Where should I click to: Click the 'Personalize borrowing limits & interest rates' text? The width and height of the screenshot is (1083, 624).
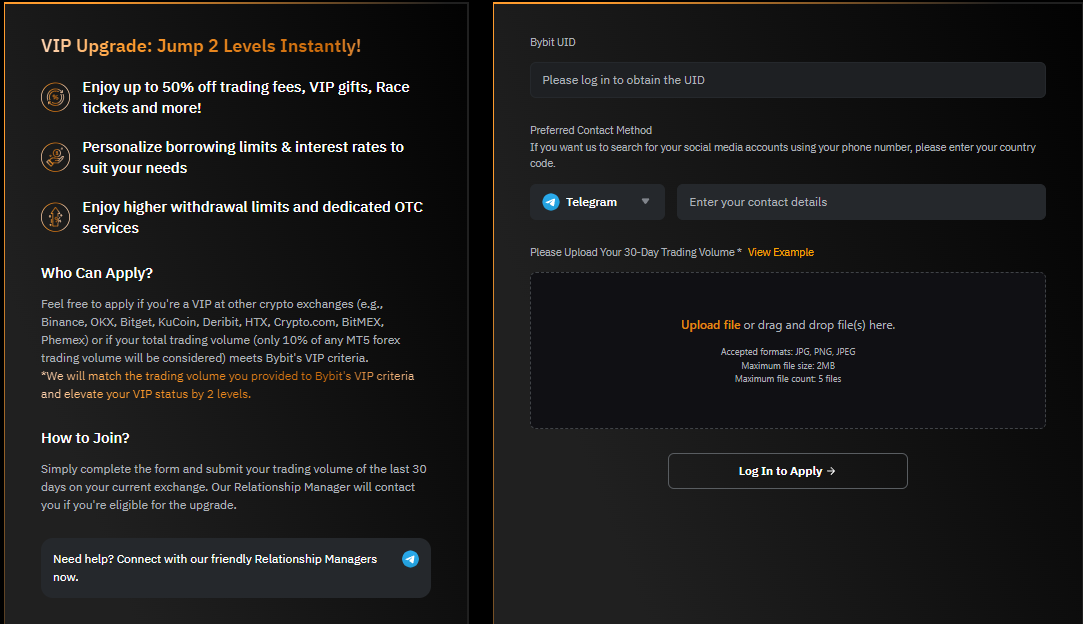[x=243, y=158]
